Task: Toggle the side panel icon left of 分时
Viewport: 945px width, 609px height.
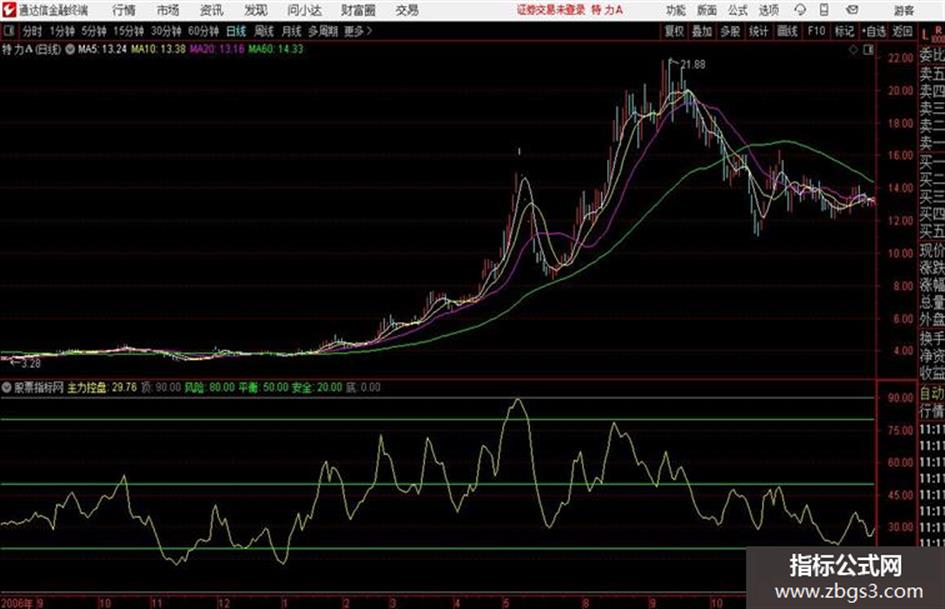Action: click(8, 31)
